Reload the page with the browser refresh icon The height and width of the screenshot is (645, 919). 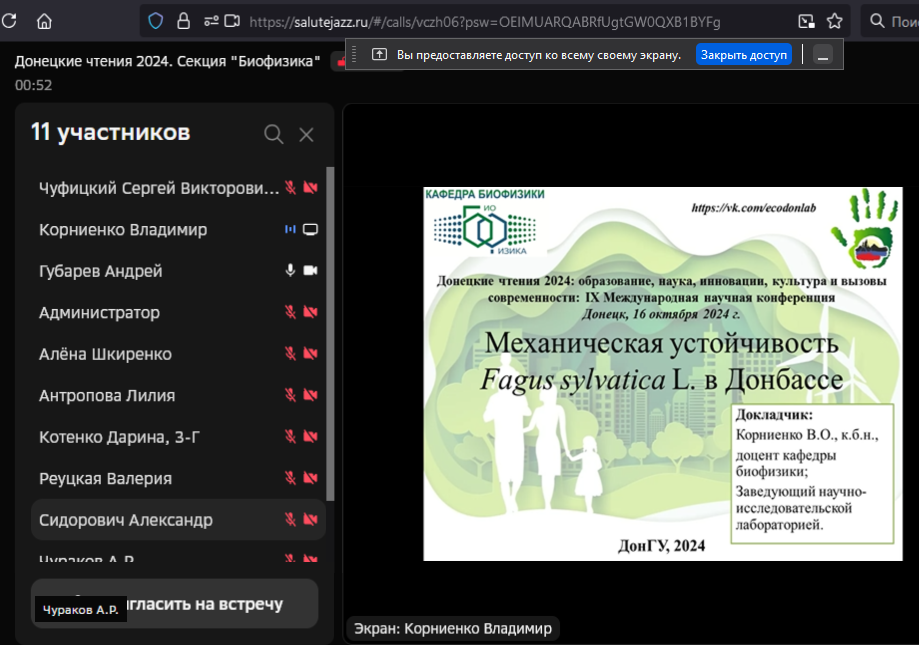tap(9, 21)
